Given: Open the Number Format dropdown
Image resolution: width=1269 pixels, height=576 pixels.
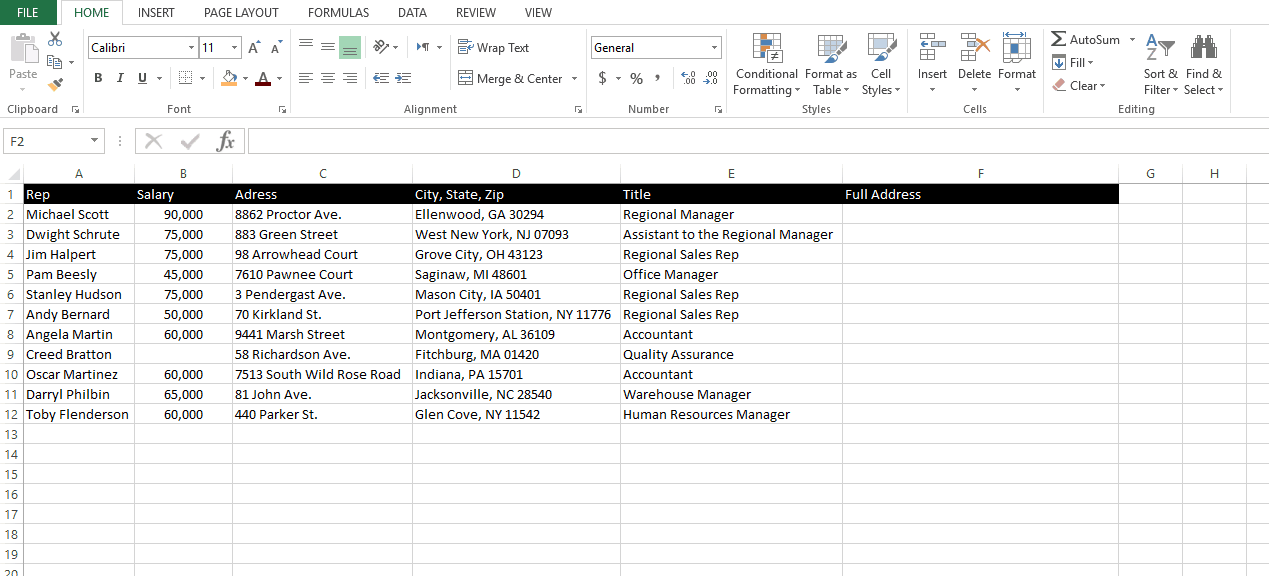Looking at the screenshot, I should (x=715, y=47).
